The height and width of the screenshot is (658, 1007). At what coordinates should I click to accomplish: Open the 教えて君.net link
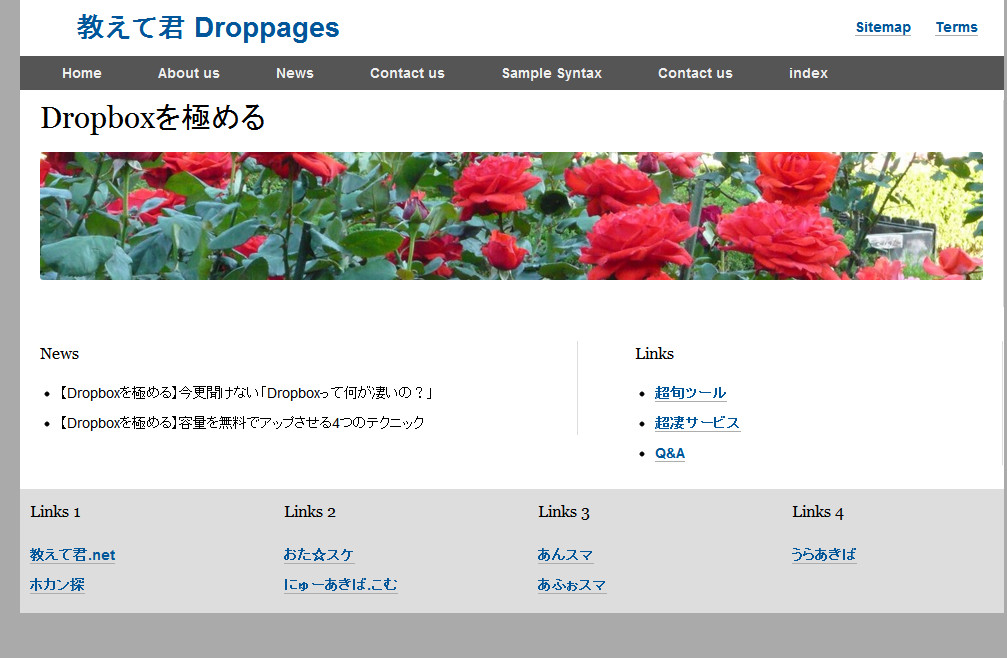point(73,555)
